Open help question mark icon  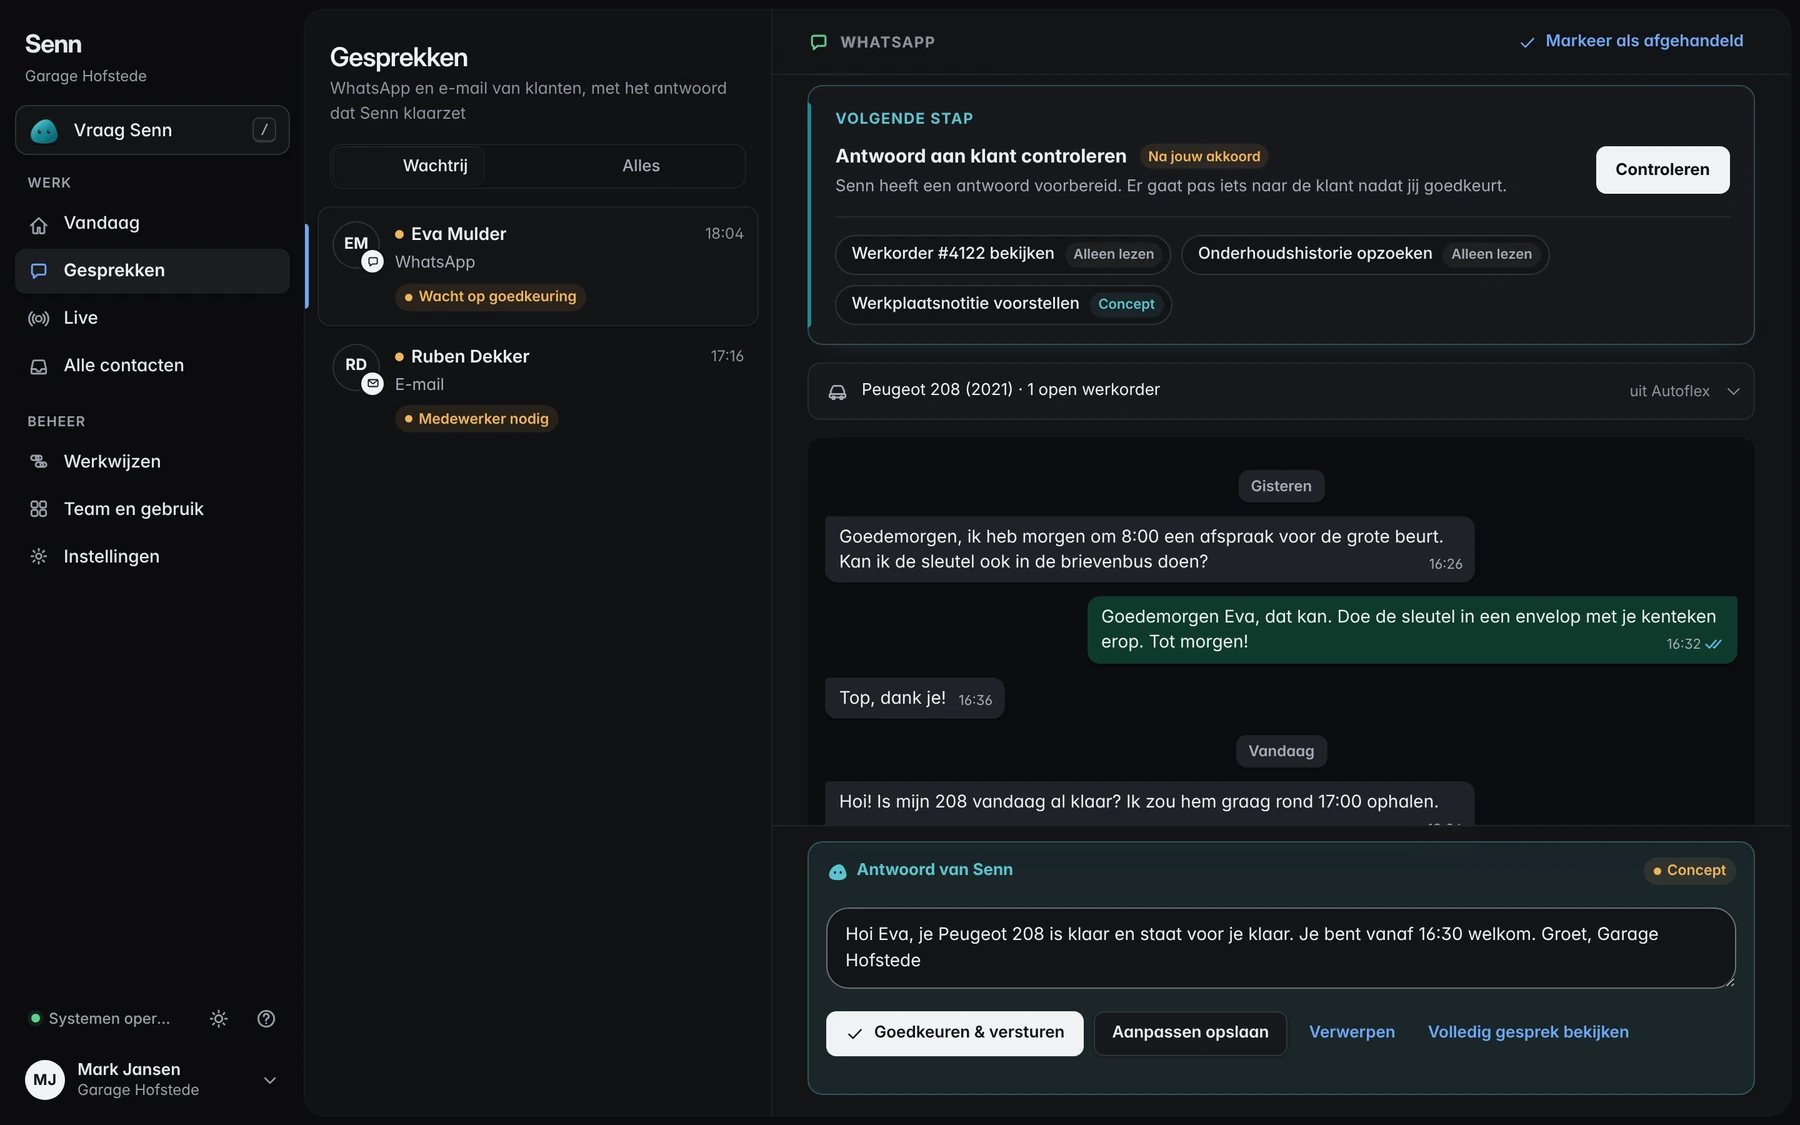(x=266, y=1018)
